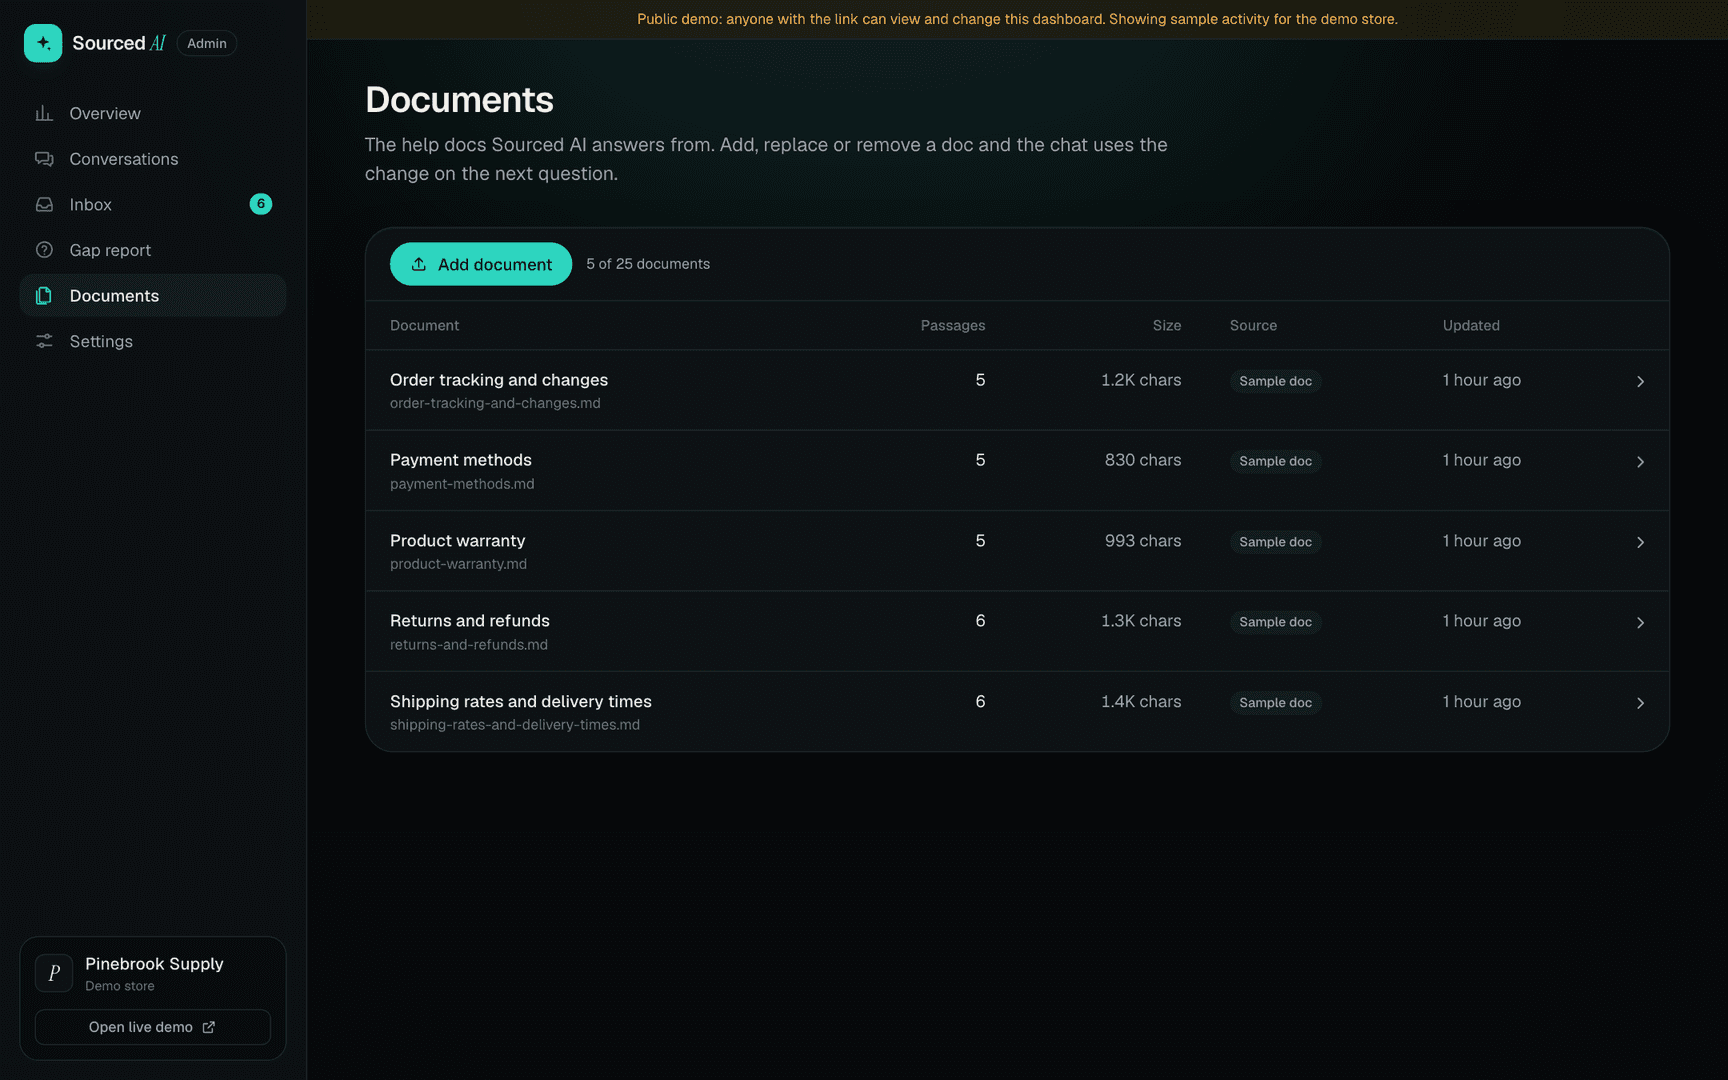Click the 830 chars size value

(x=1143, y=460)
